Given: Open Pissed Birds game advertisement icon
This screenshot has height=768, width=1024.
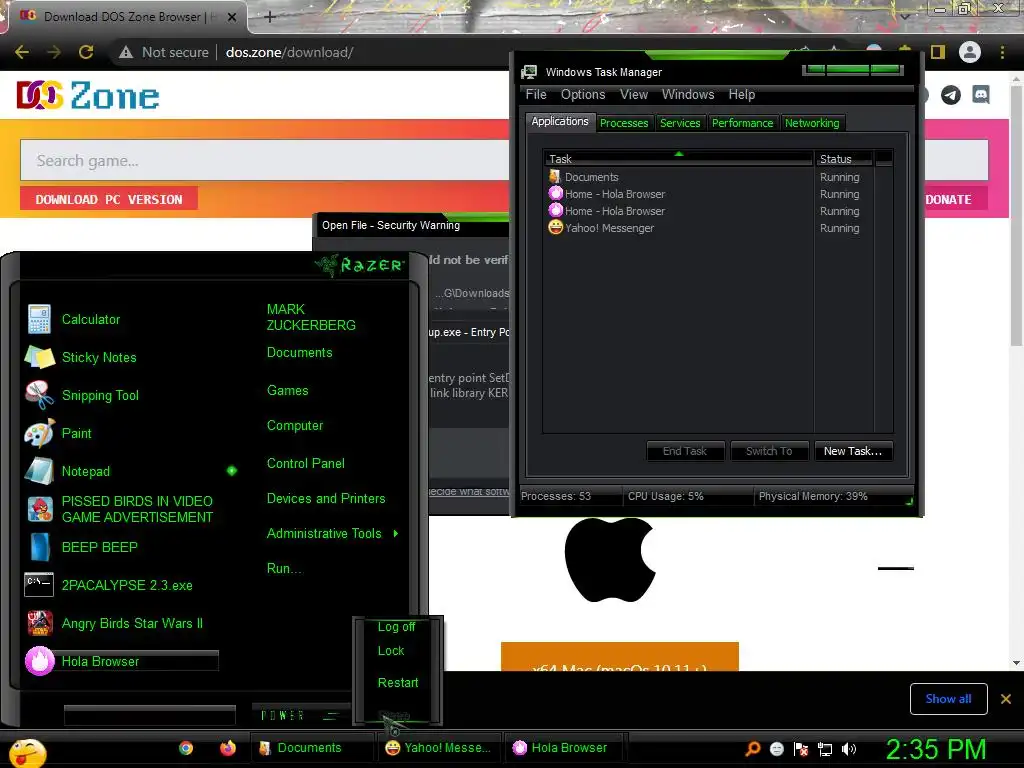Looking at the screenshot, I should point(40,509).
